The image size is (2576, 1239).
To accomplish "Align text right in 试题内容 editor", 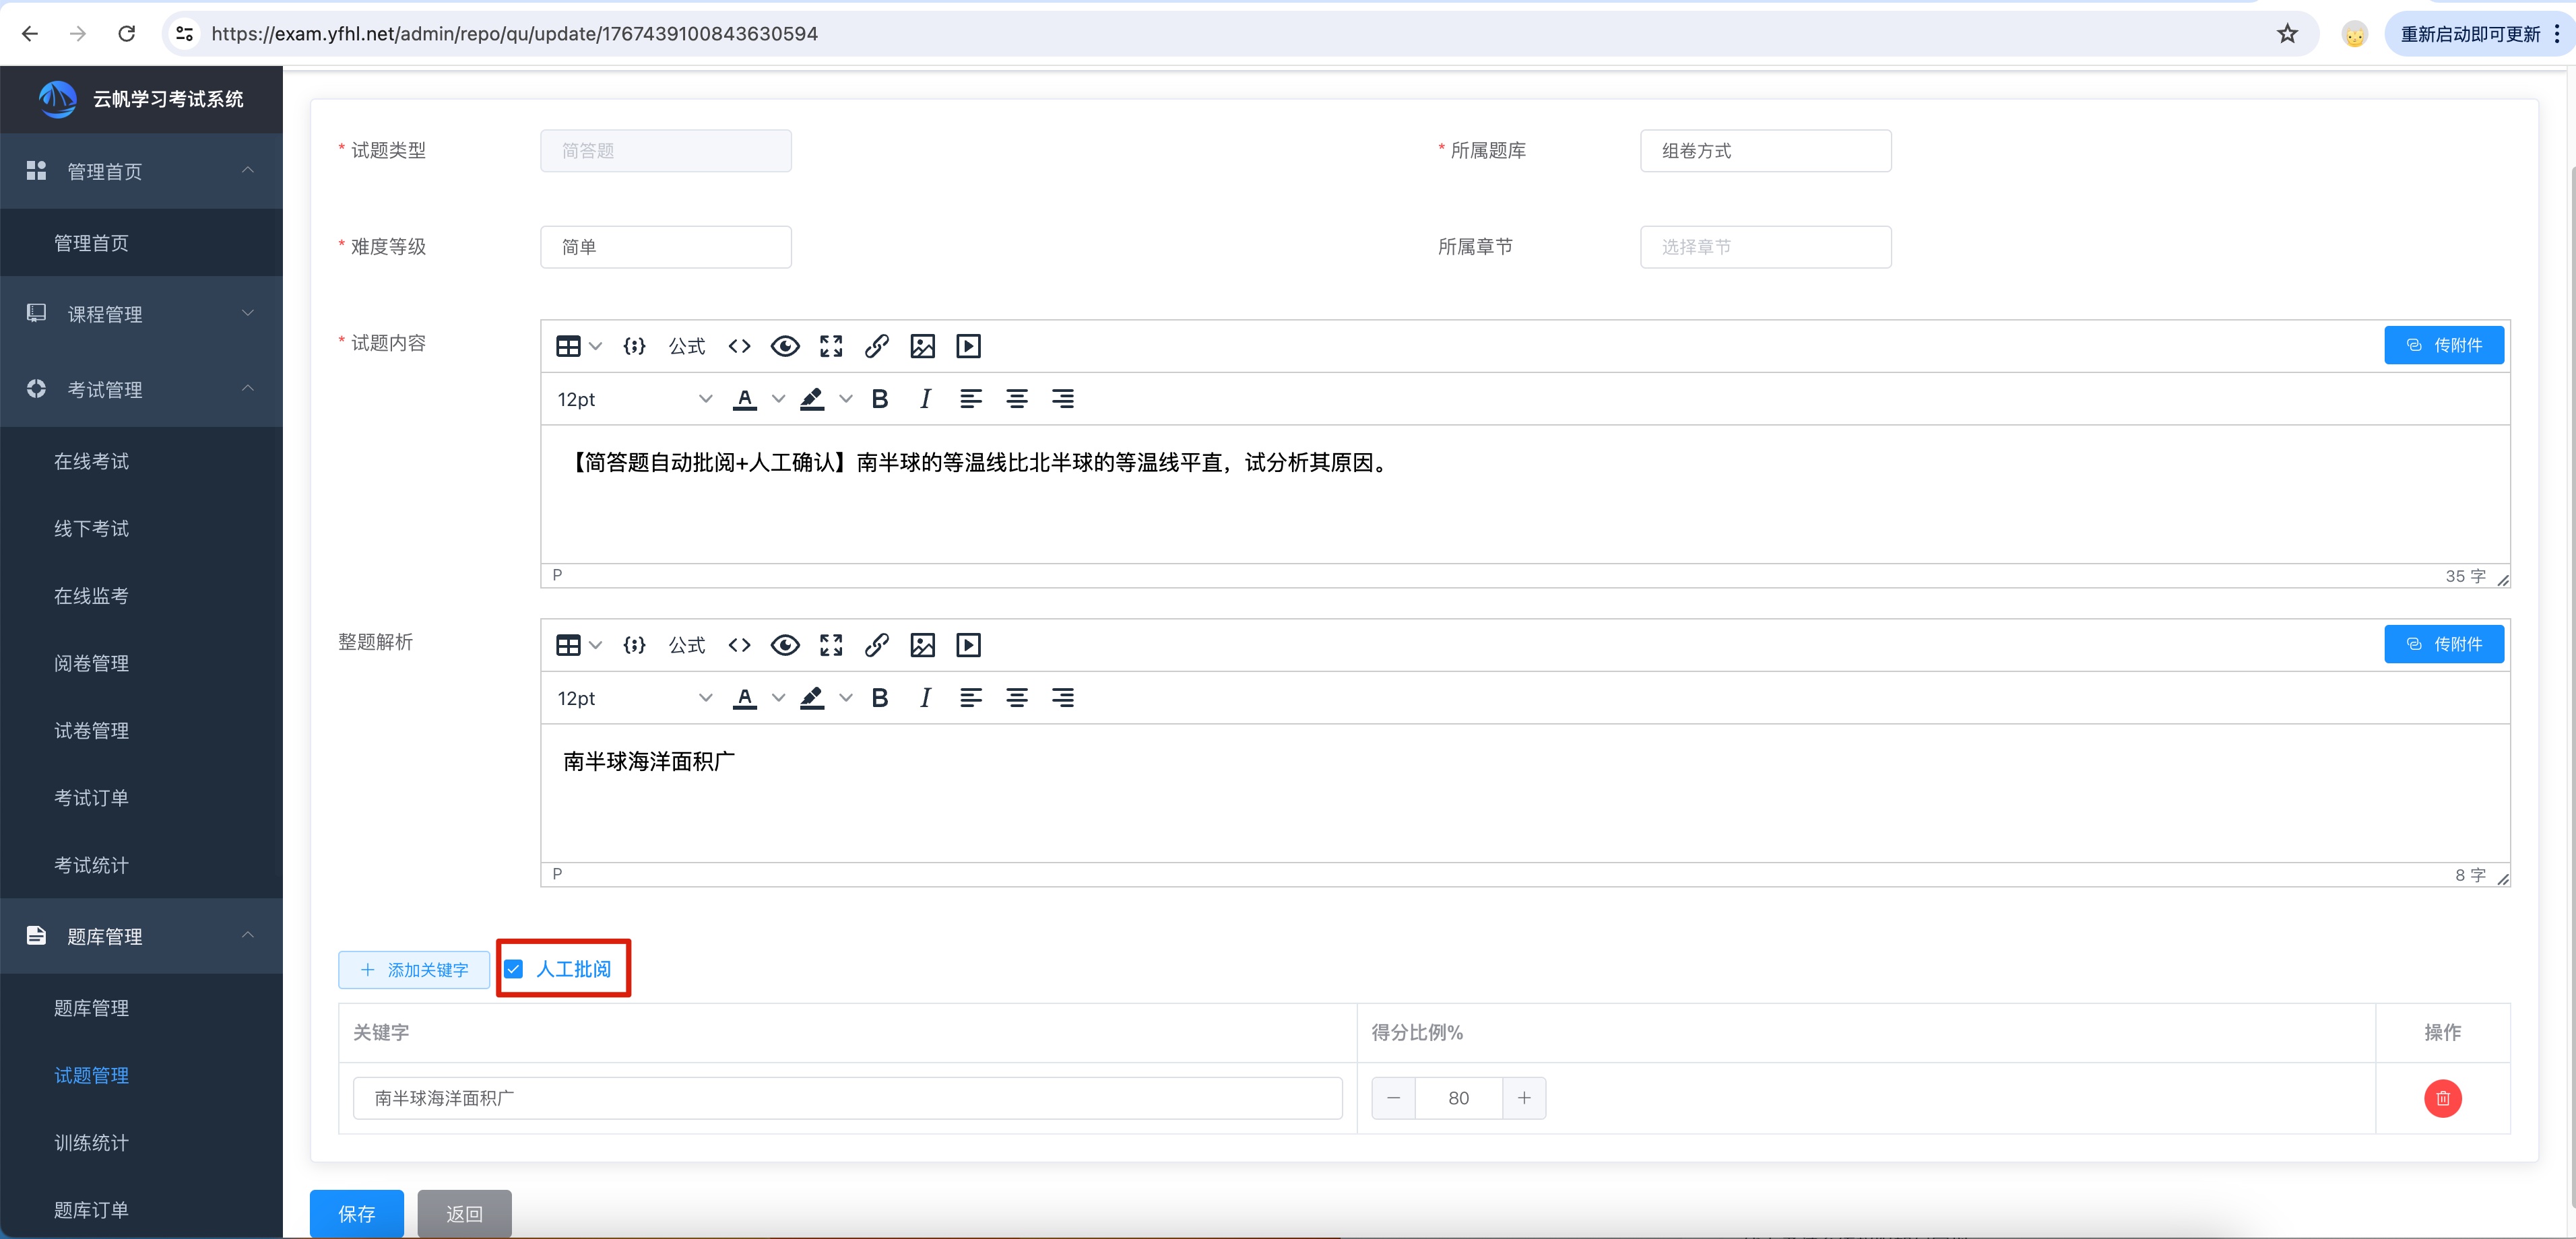I will [x=1063, y=399].
